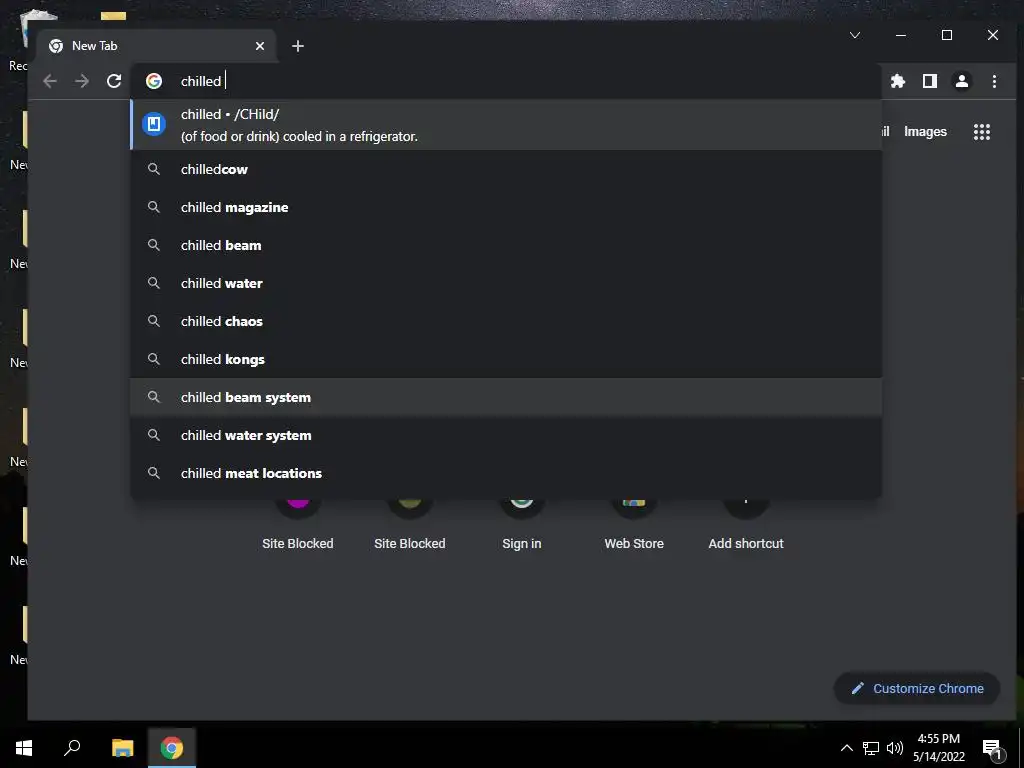The height and width of the screenshot is (768, 1024).
Task: Go back with the back arrow
Action: click(50, 81)
